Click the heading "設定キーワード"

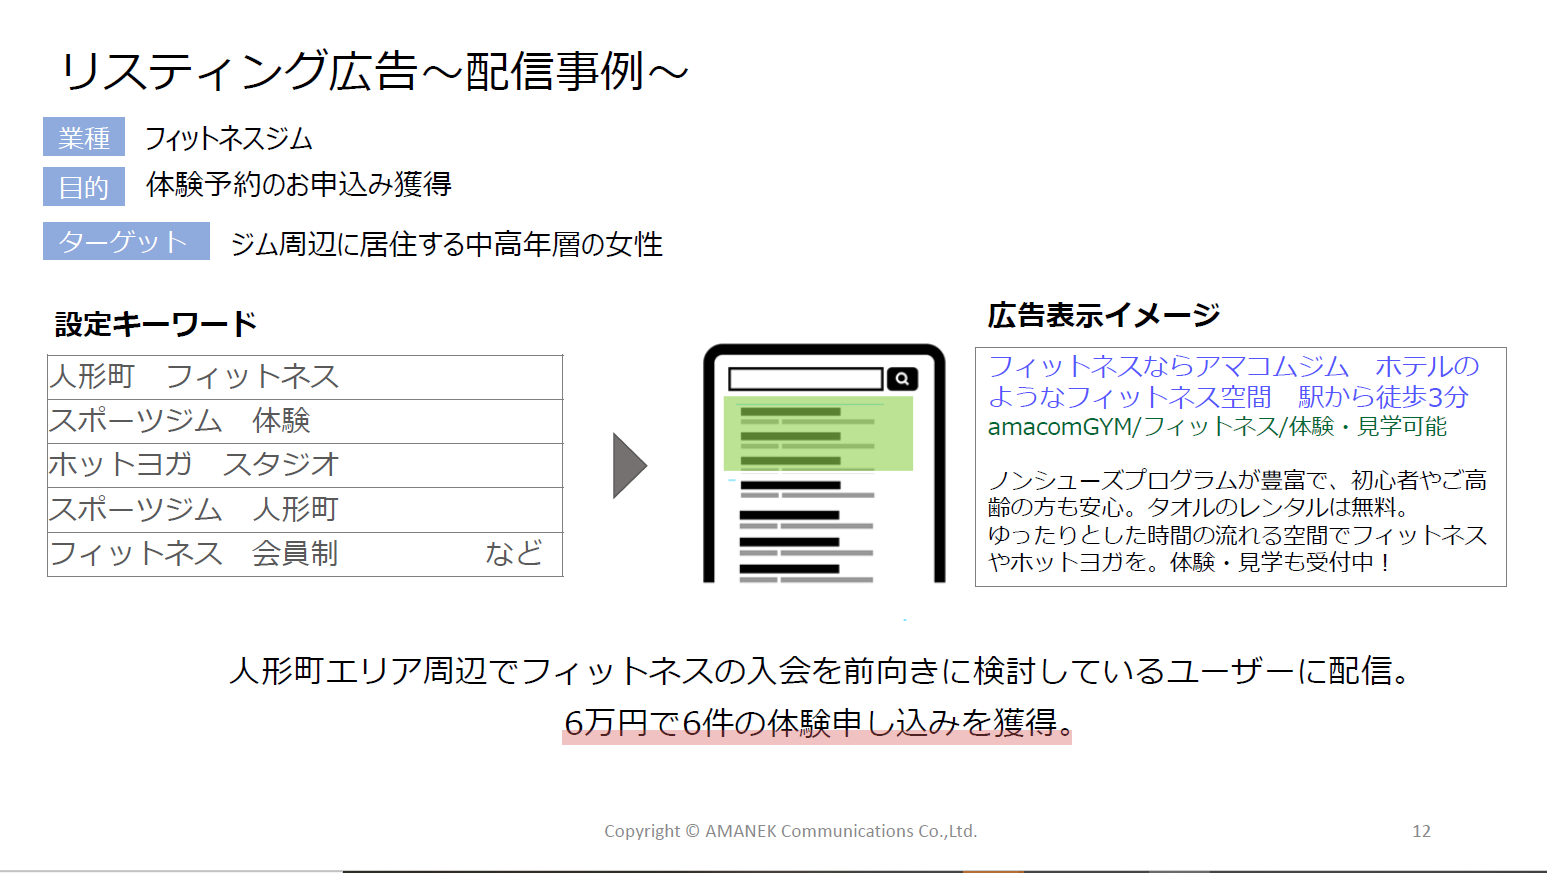(156, 324)
